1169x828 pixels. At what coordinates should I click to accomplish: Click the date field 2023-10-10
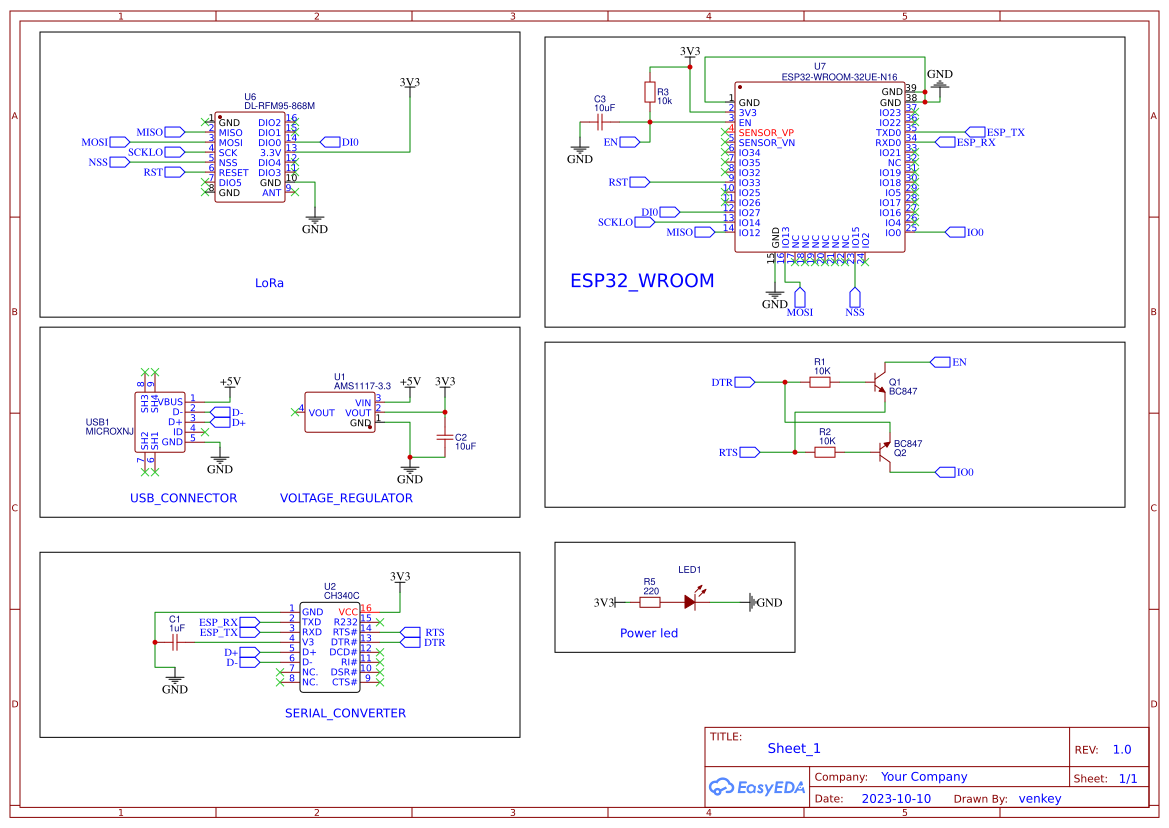click(895, 798)
